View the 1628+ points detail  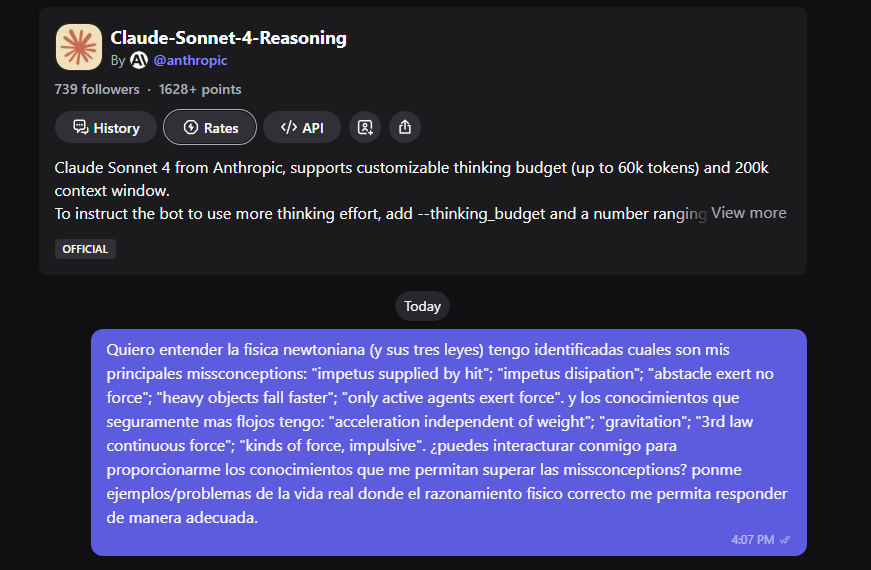point(200,89)
